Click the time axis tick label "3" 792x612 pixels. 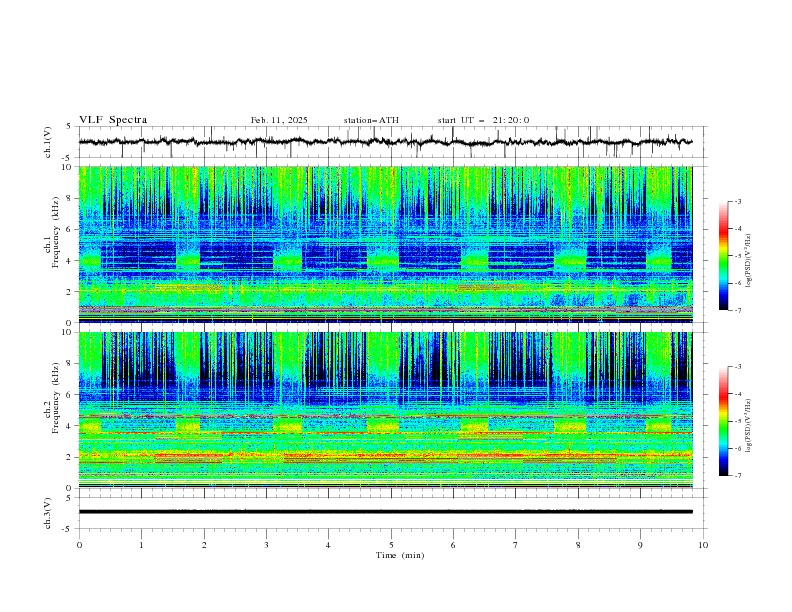pos(266,545)
